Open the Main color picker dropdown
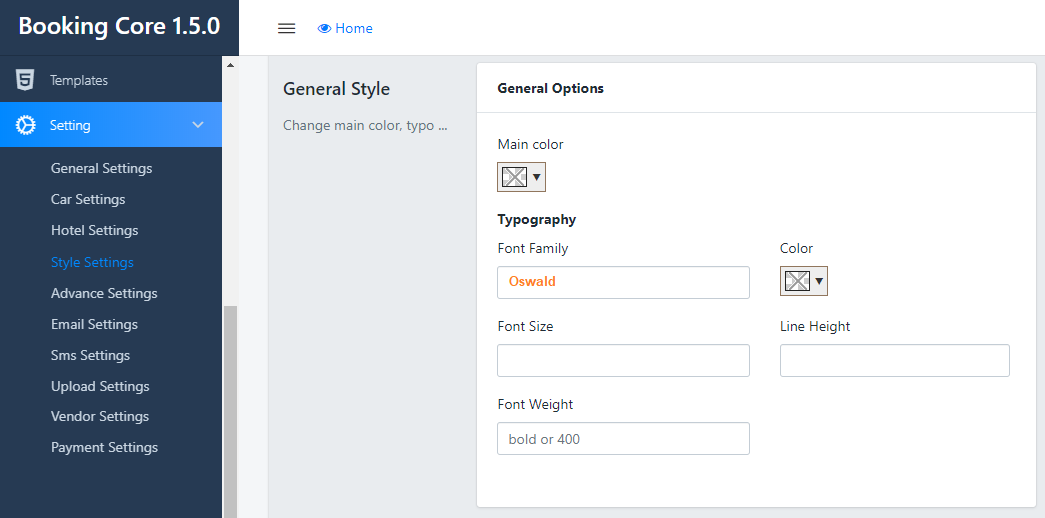This screenshot has height=518, width=1045. 537,177
